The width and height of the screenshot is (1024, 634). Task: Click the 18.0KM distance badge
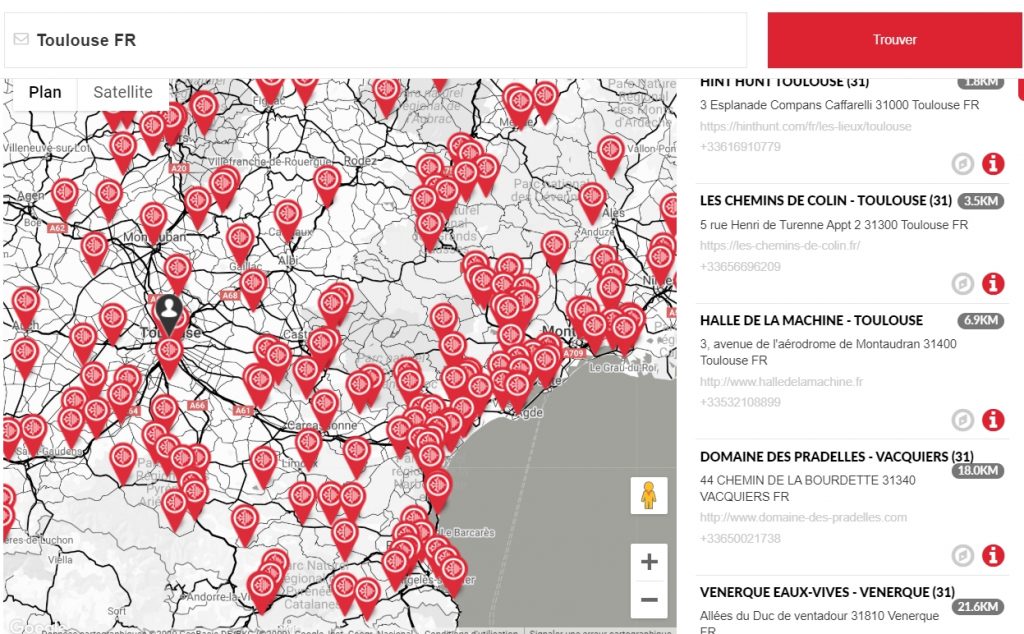coord(978,470)
